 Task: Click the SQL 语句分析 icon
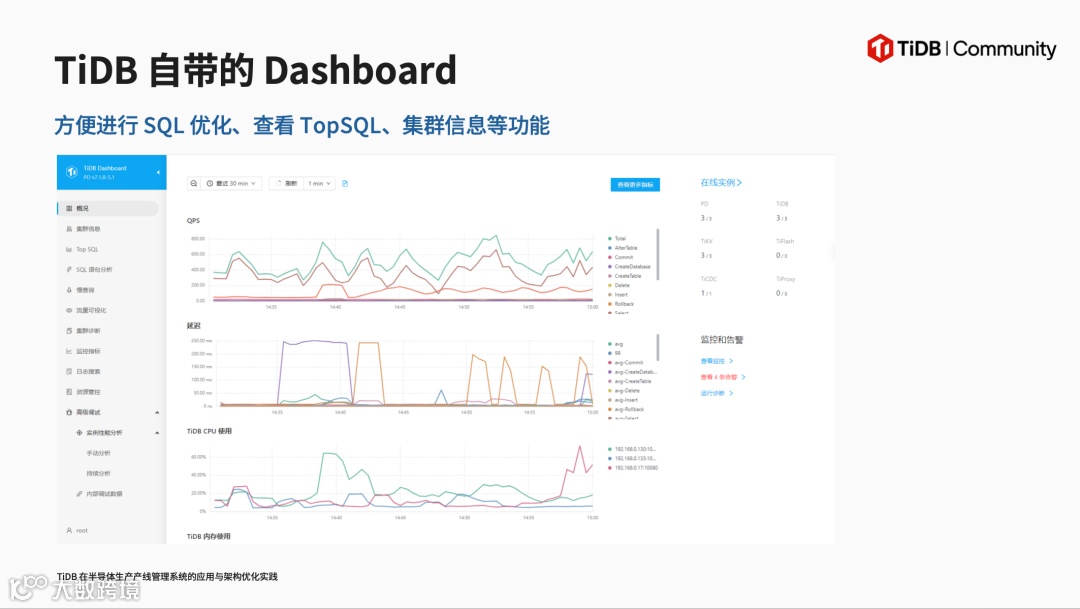69,269
